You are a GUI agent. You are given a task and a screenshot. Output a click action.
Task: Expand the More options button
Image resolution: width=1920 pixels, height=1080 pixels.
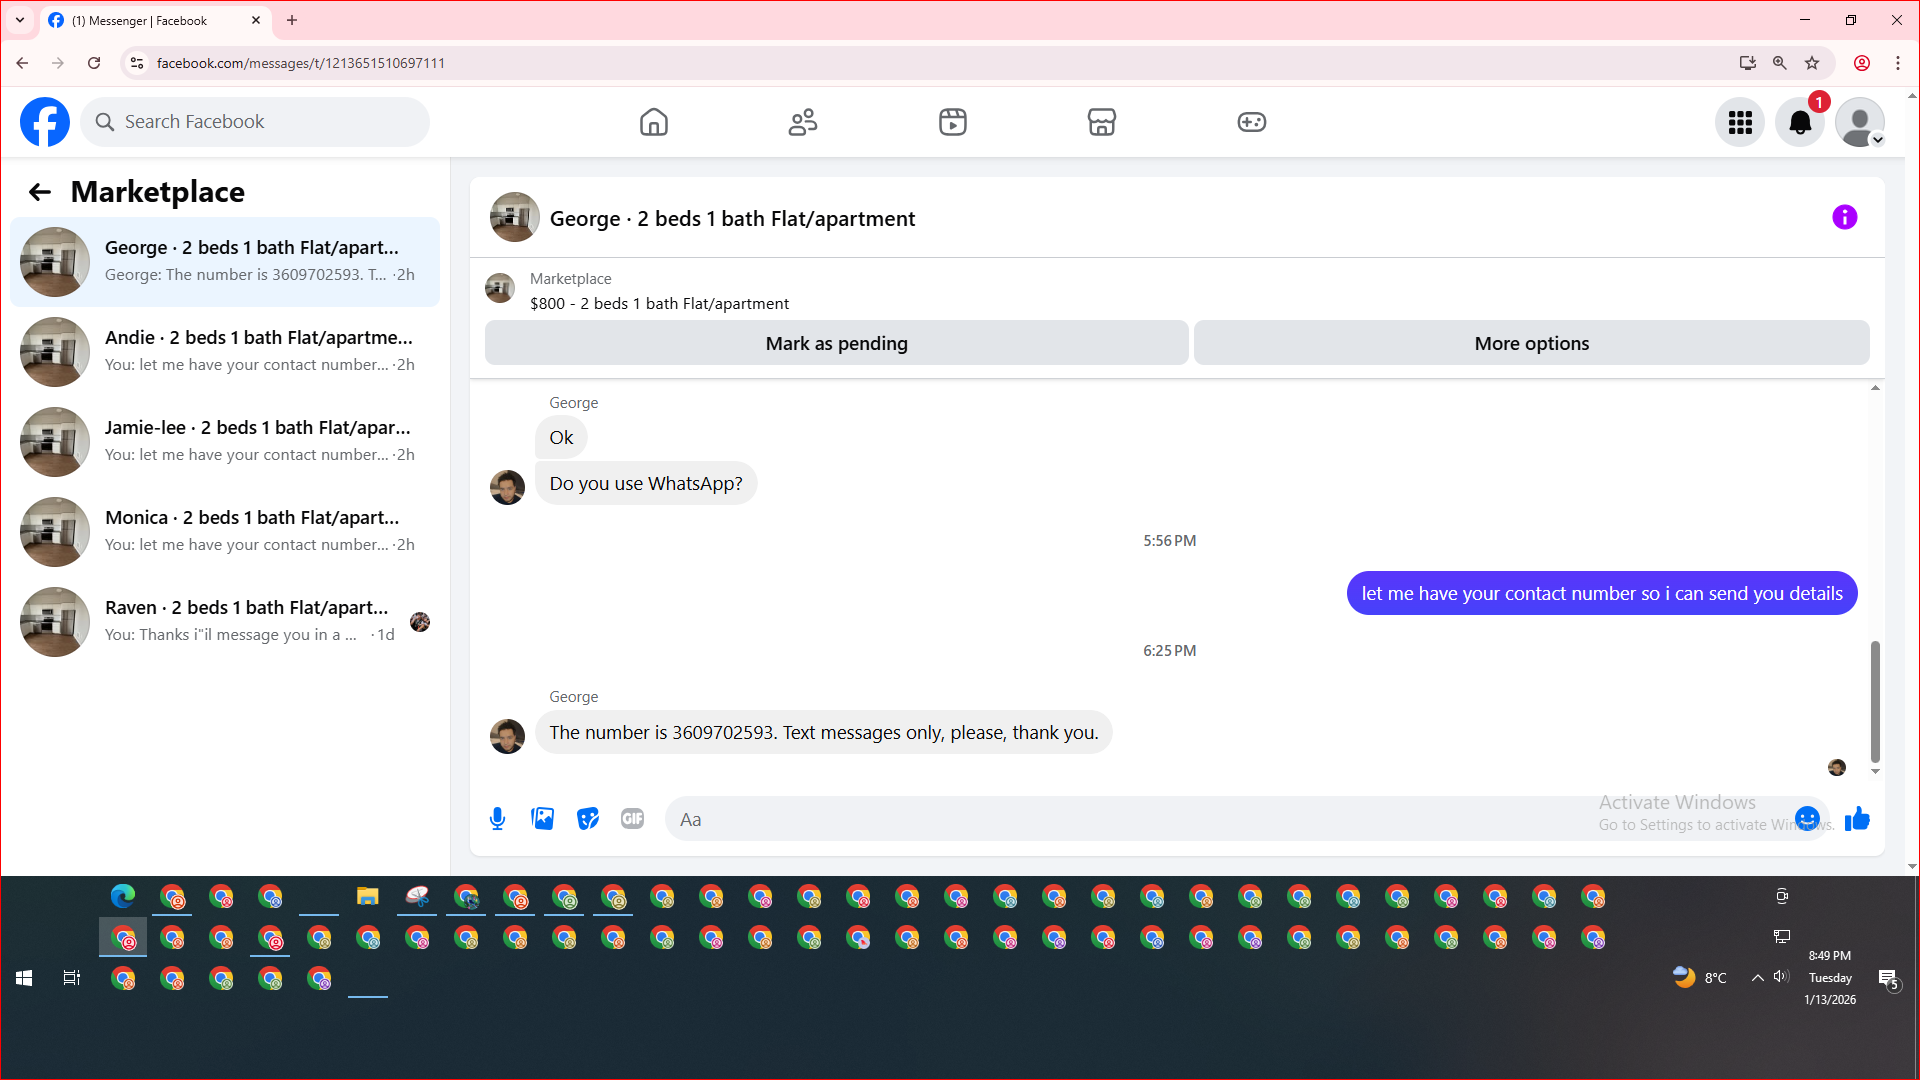click(1531, 343)
